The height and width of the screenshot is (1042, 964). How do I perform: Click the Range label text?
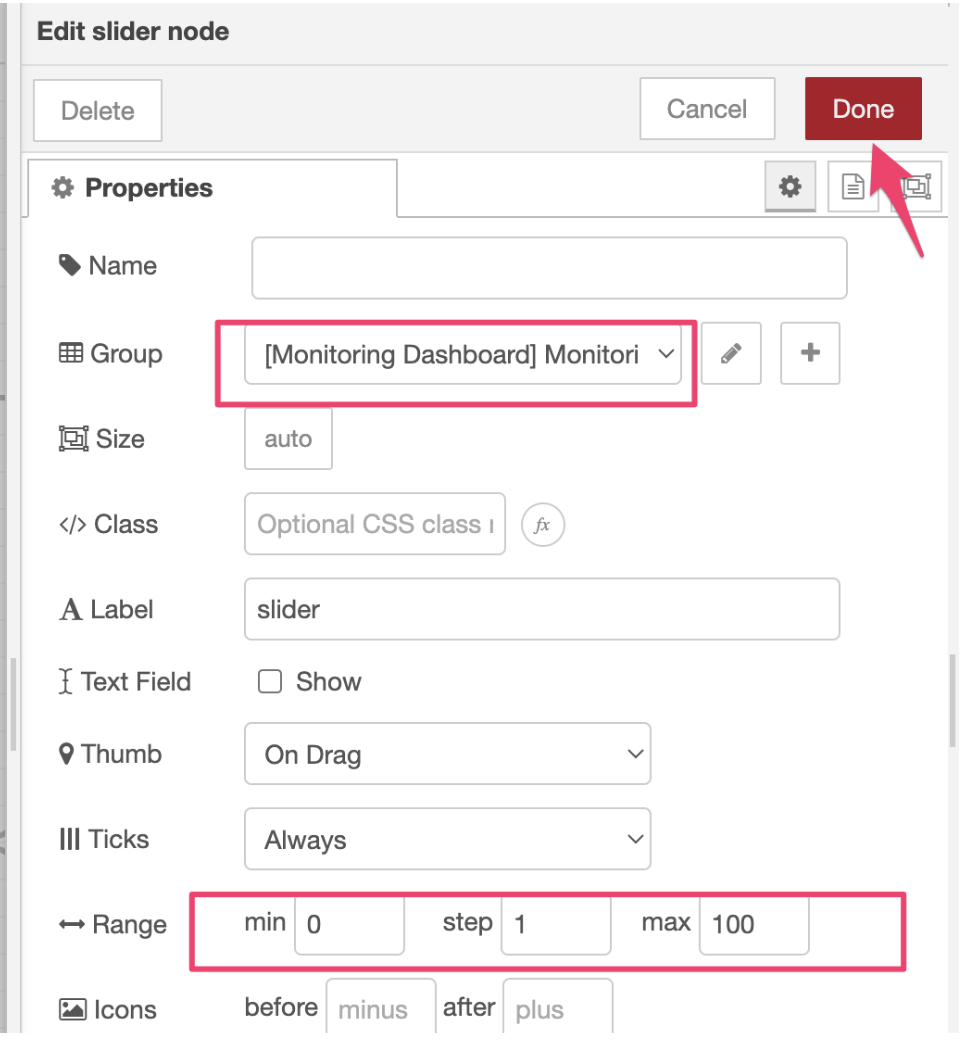coord(130,924)
